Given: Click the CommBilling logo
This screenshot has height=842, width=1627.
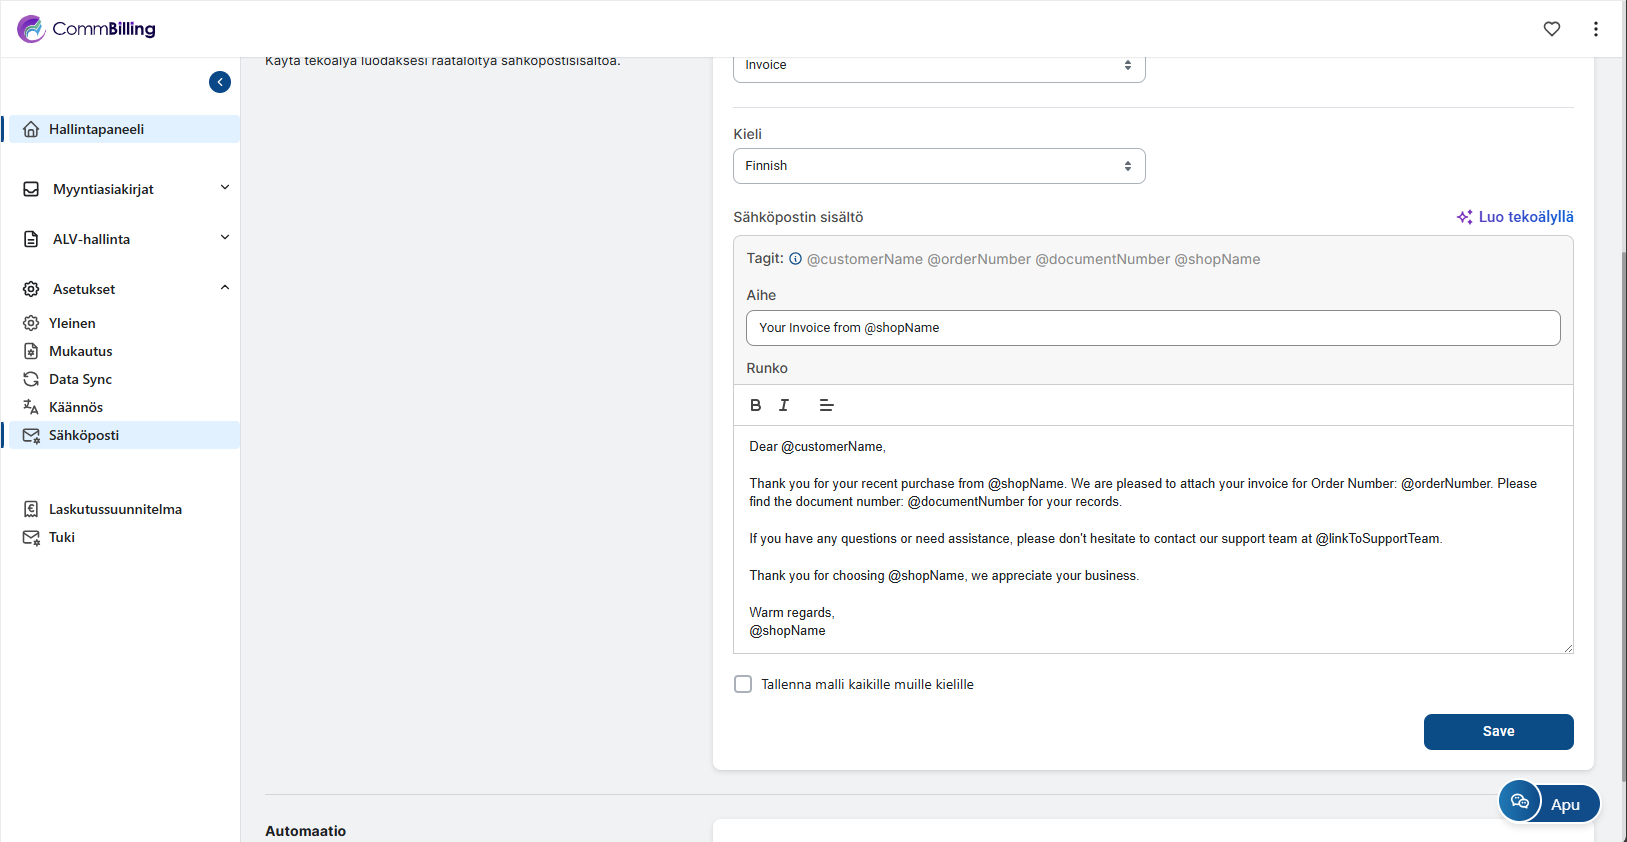Looking at the screenshot, I should (x=87, y=29).
